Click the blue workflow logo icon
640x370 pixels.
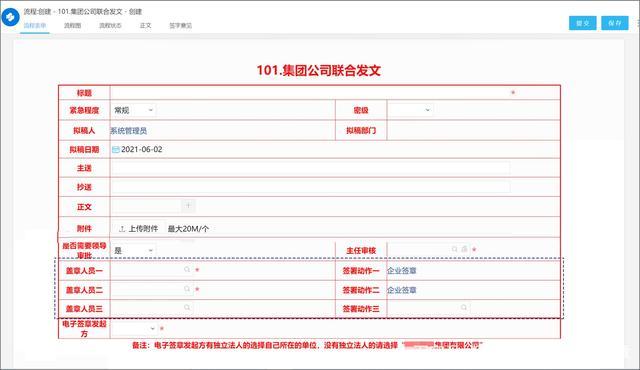coord(10,17)
